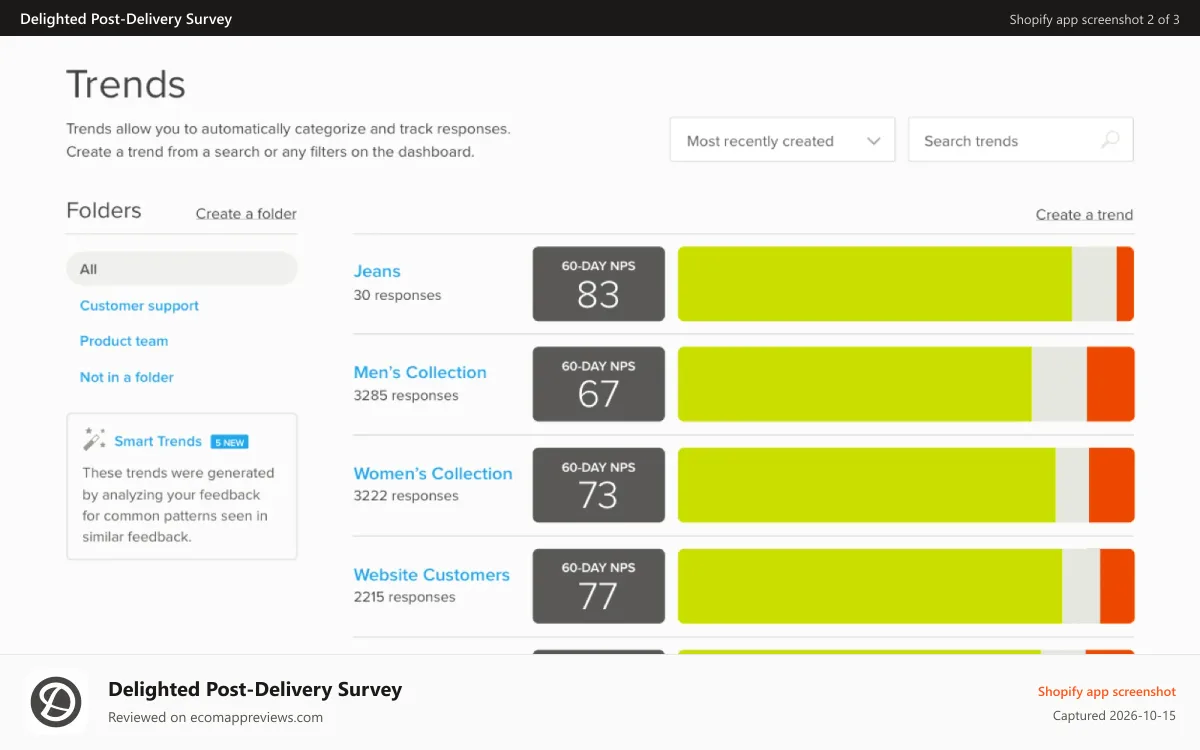Click '3285 responses' text

coord(406,396)
